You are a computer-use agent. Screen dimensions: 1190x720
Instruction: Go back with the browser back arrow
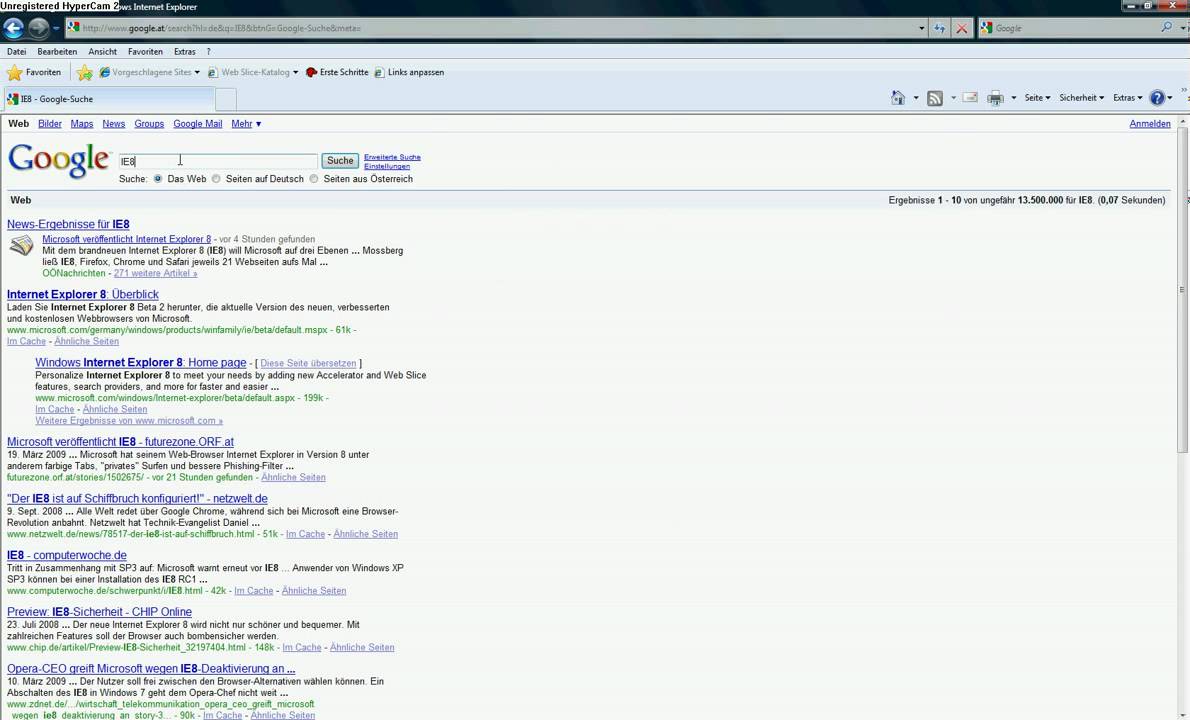click(14, 28)
